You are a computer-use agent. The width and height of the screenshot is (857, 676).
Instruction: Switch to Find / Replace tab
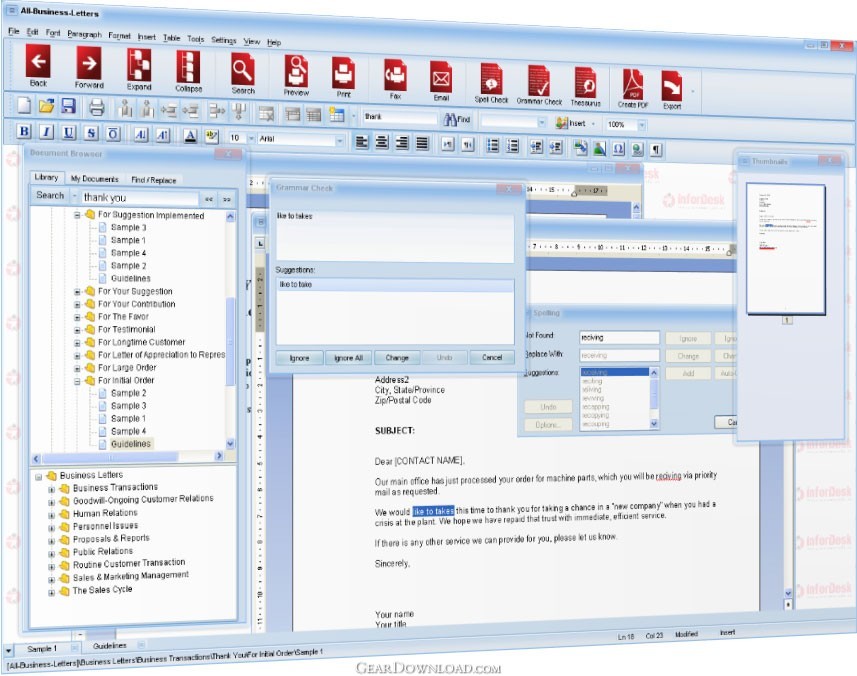coord(154,180)
